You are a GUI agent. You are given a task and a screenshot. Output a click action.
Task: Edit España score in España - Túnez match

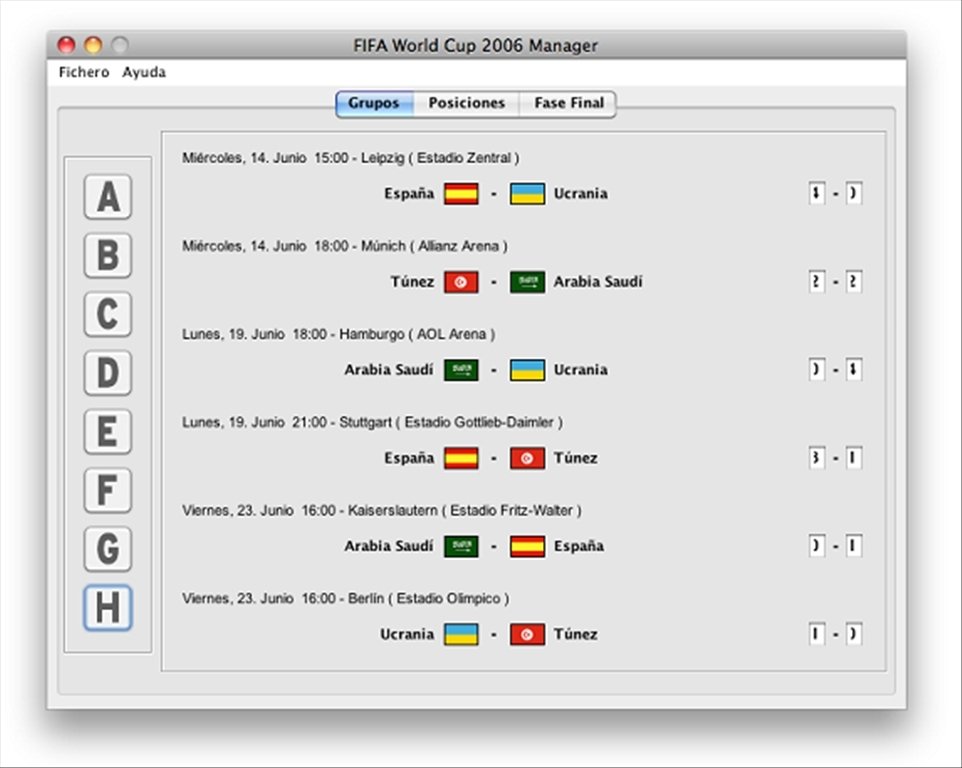click(817, 458)
